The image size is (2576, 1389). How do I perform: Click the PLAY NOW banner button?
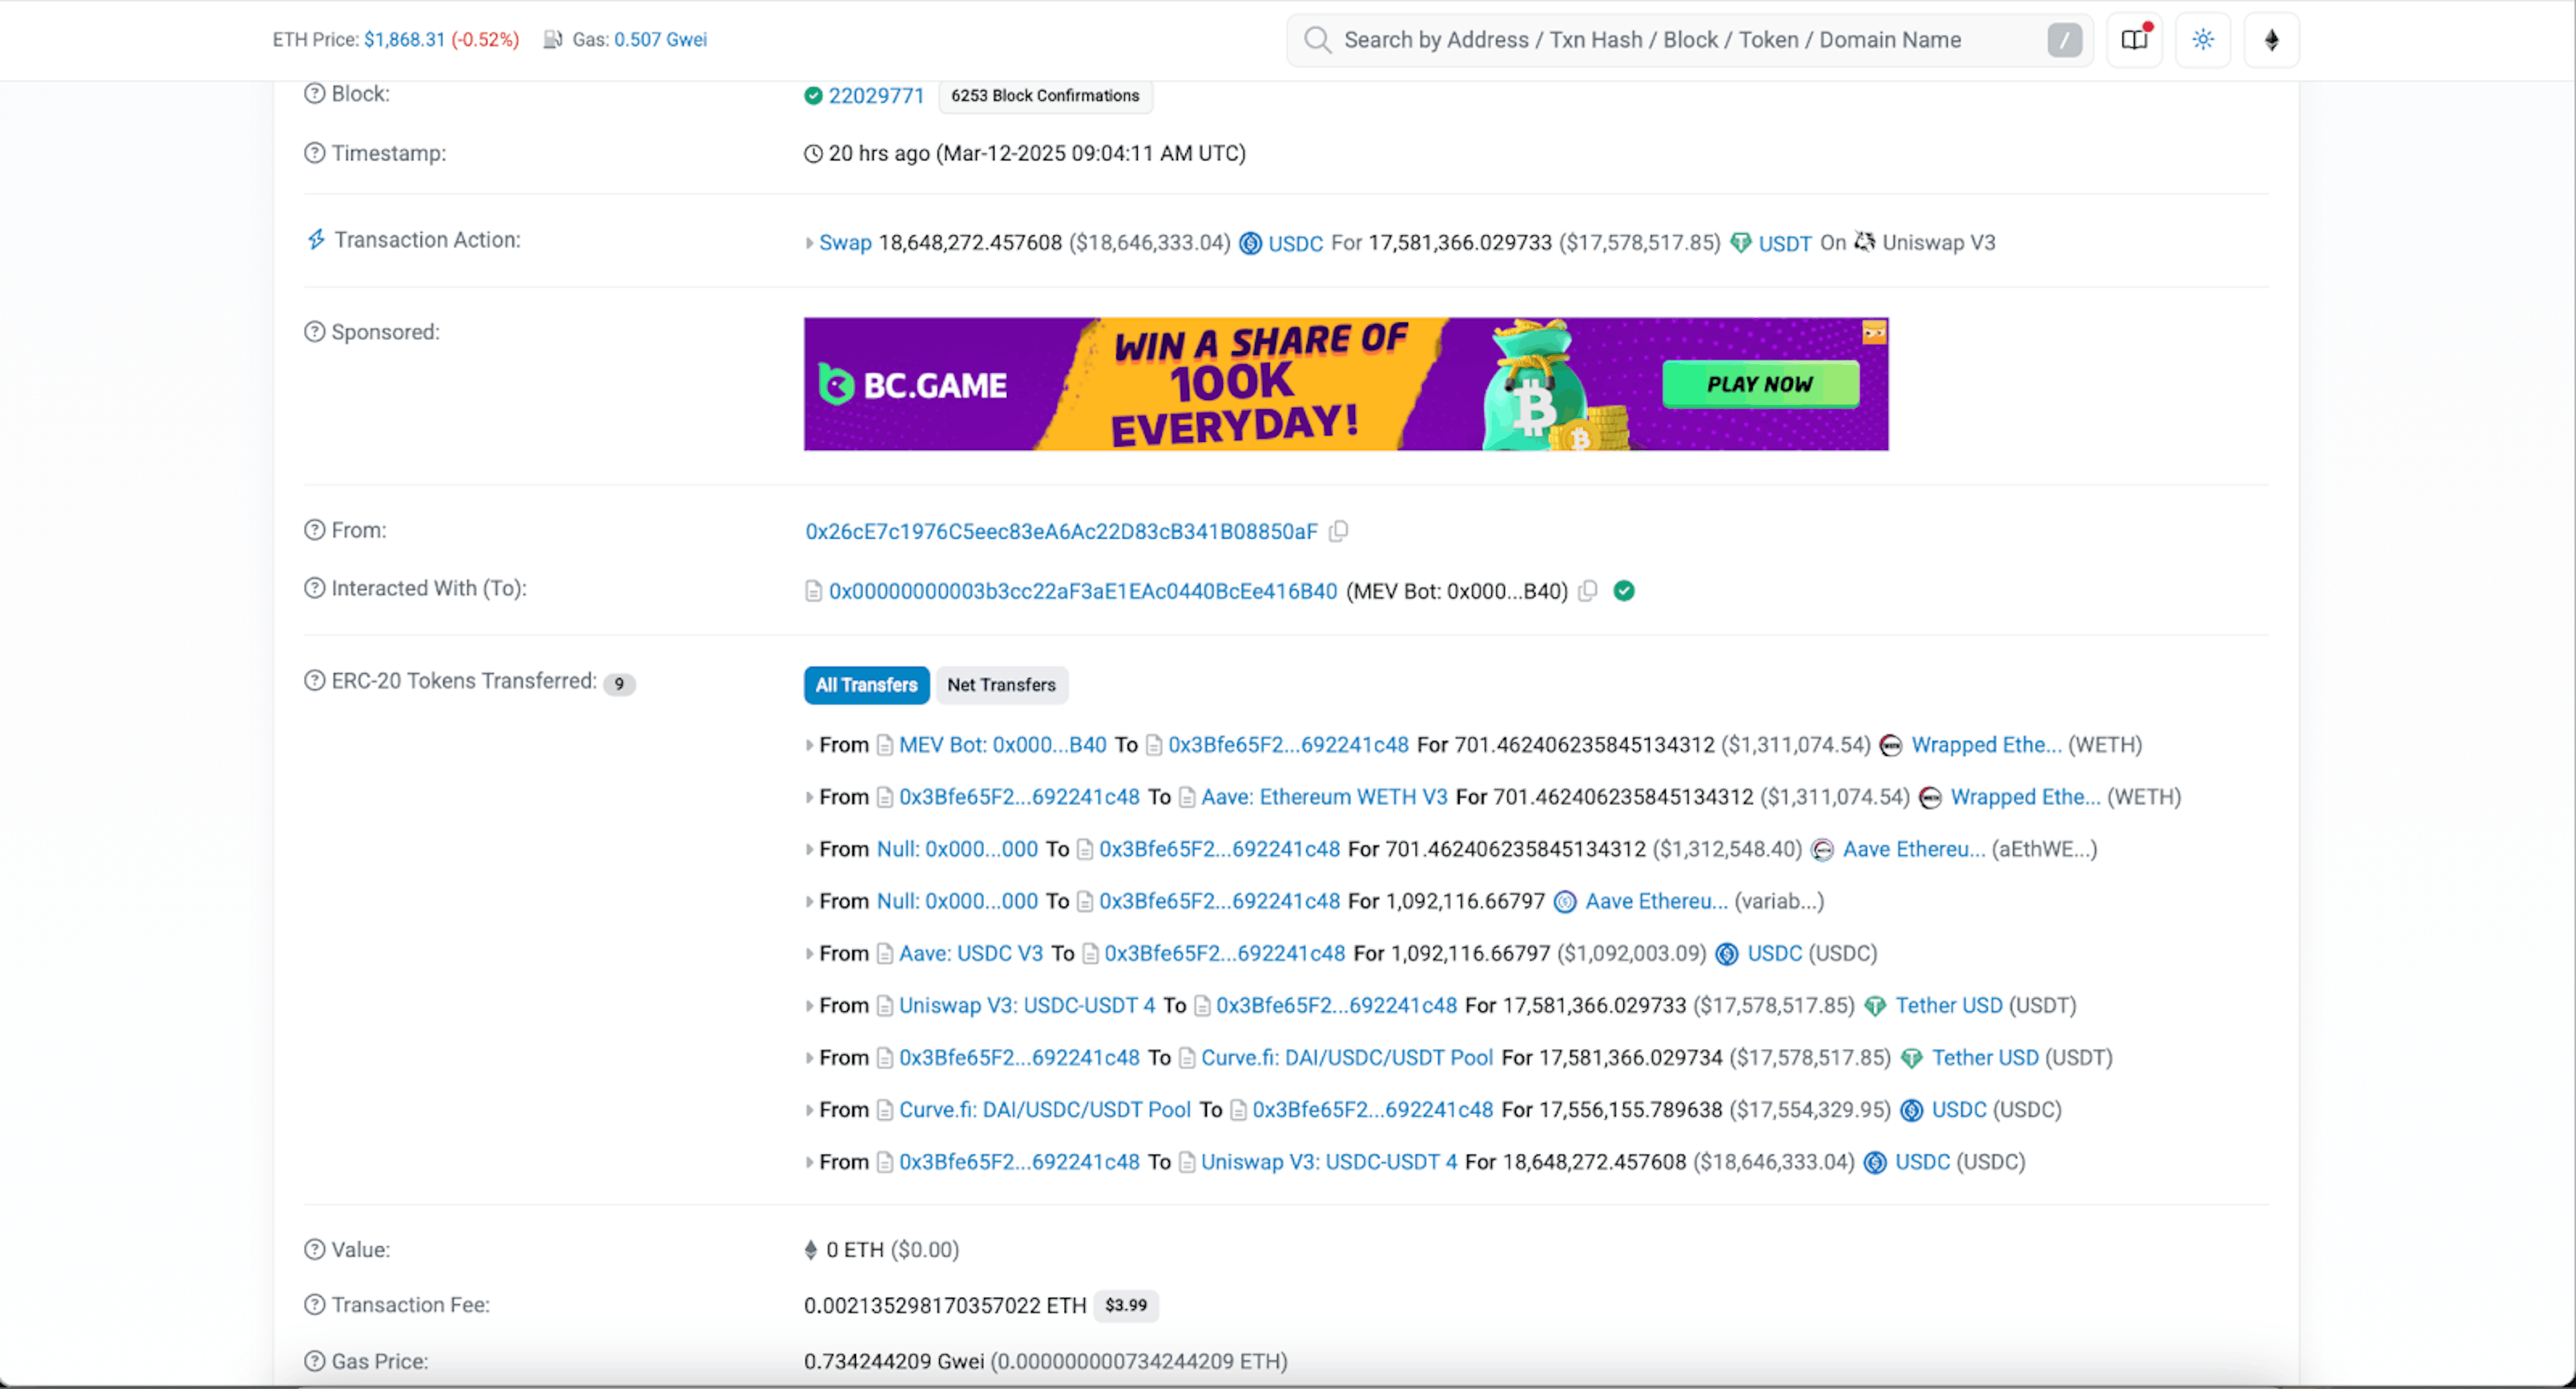(x=1759, y=384)
